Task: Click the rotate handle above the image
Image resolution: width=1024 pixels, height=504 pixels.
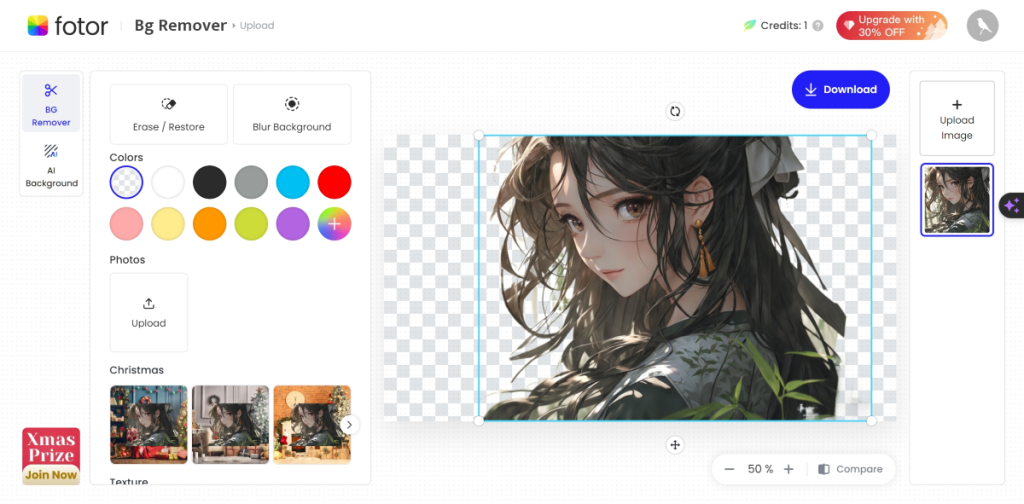Action: pos(675,111)
